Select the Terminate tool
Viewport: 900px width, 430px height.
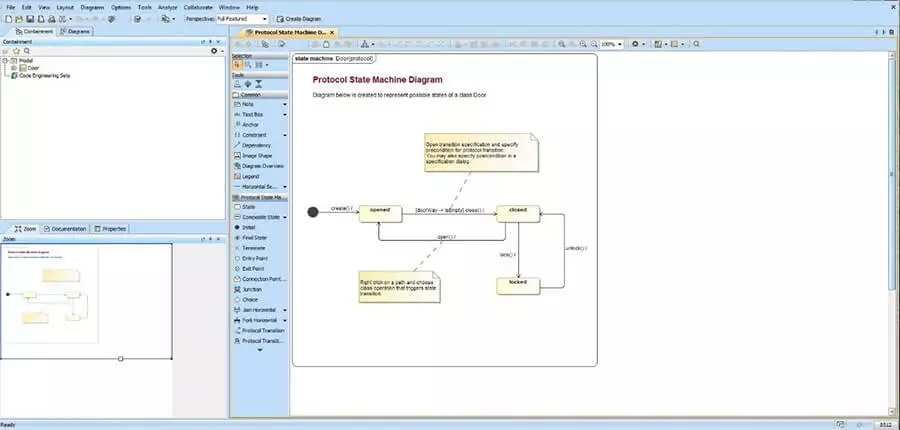click(250, 248)
